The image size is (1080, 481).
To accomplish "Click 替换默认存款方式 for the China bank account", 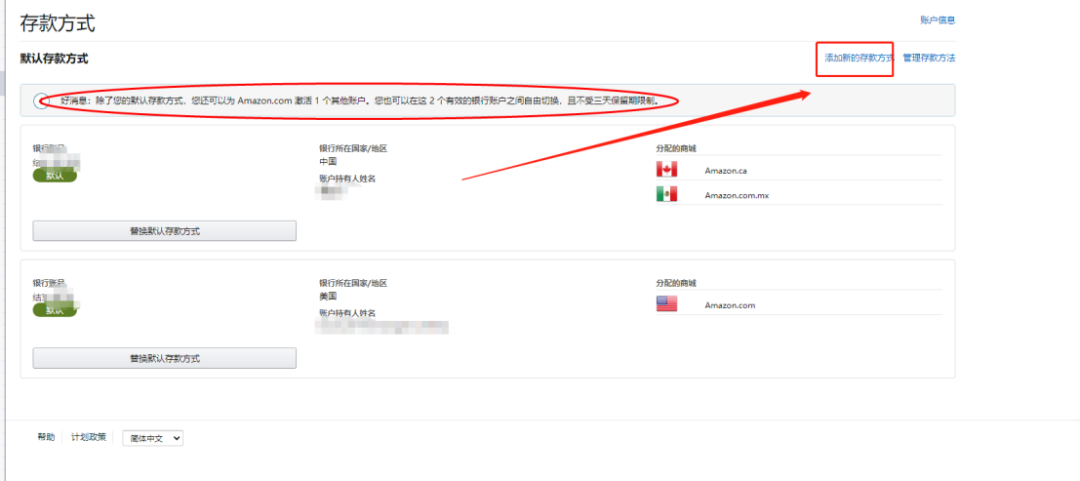I will (x=165, y=231).
